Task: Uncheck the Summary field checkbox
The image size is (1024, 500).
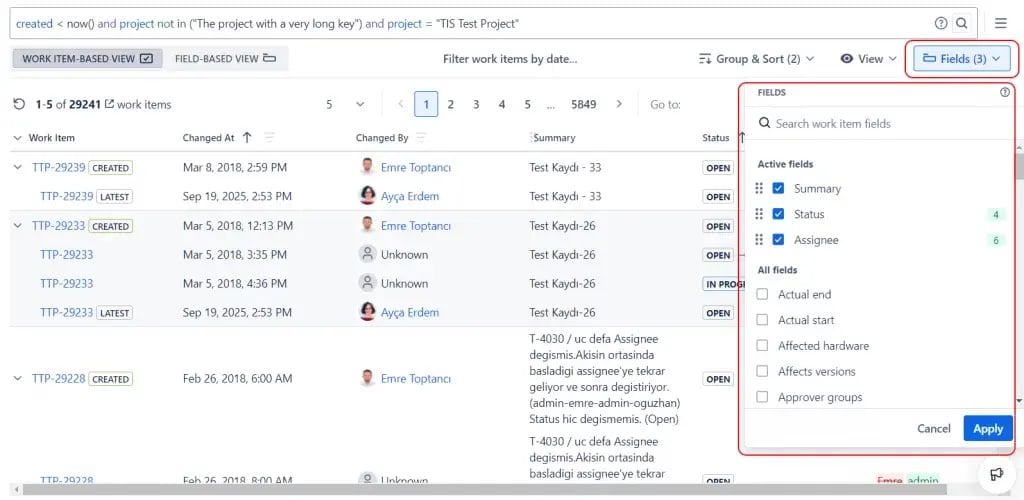Action: click(778, 188)
